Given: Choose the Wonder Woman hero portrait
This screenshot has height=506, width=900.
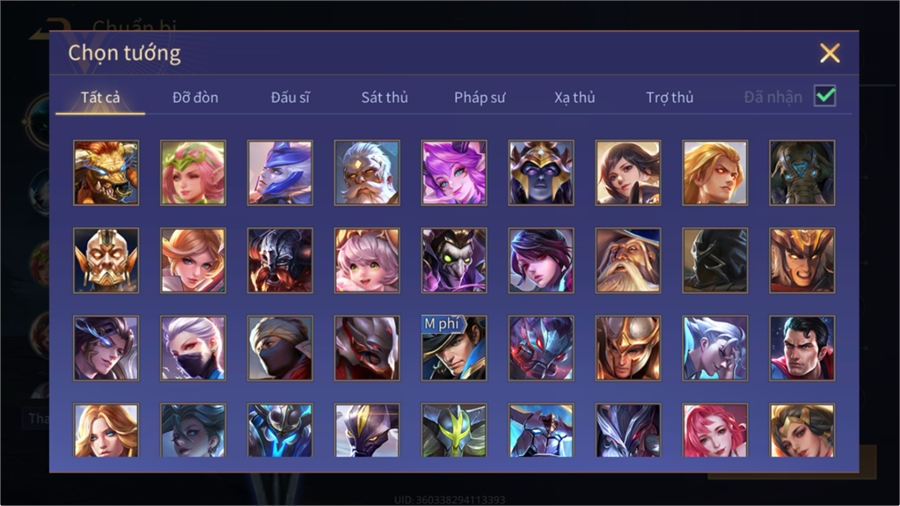Looking at the screenshot, I should 802,430.
